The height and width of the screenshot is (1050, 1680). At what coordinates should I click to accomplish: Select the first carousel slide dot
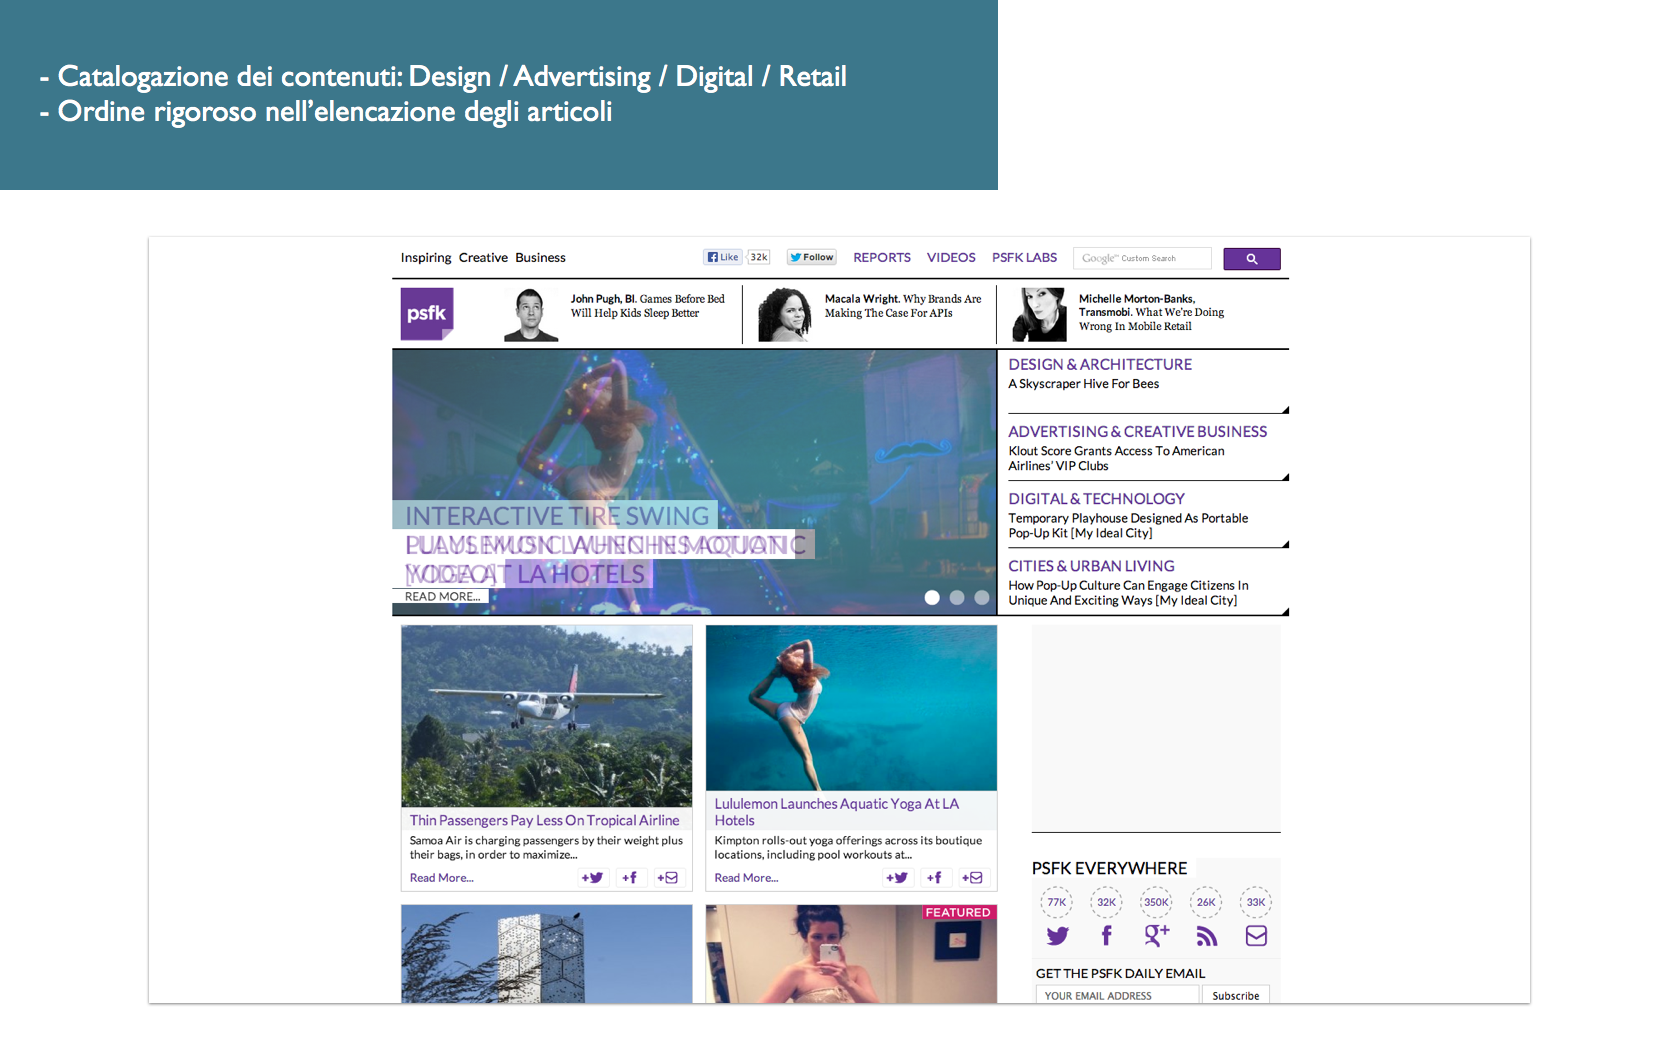[932, 597]
